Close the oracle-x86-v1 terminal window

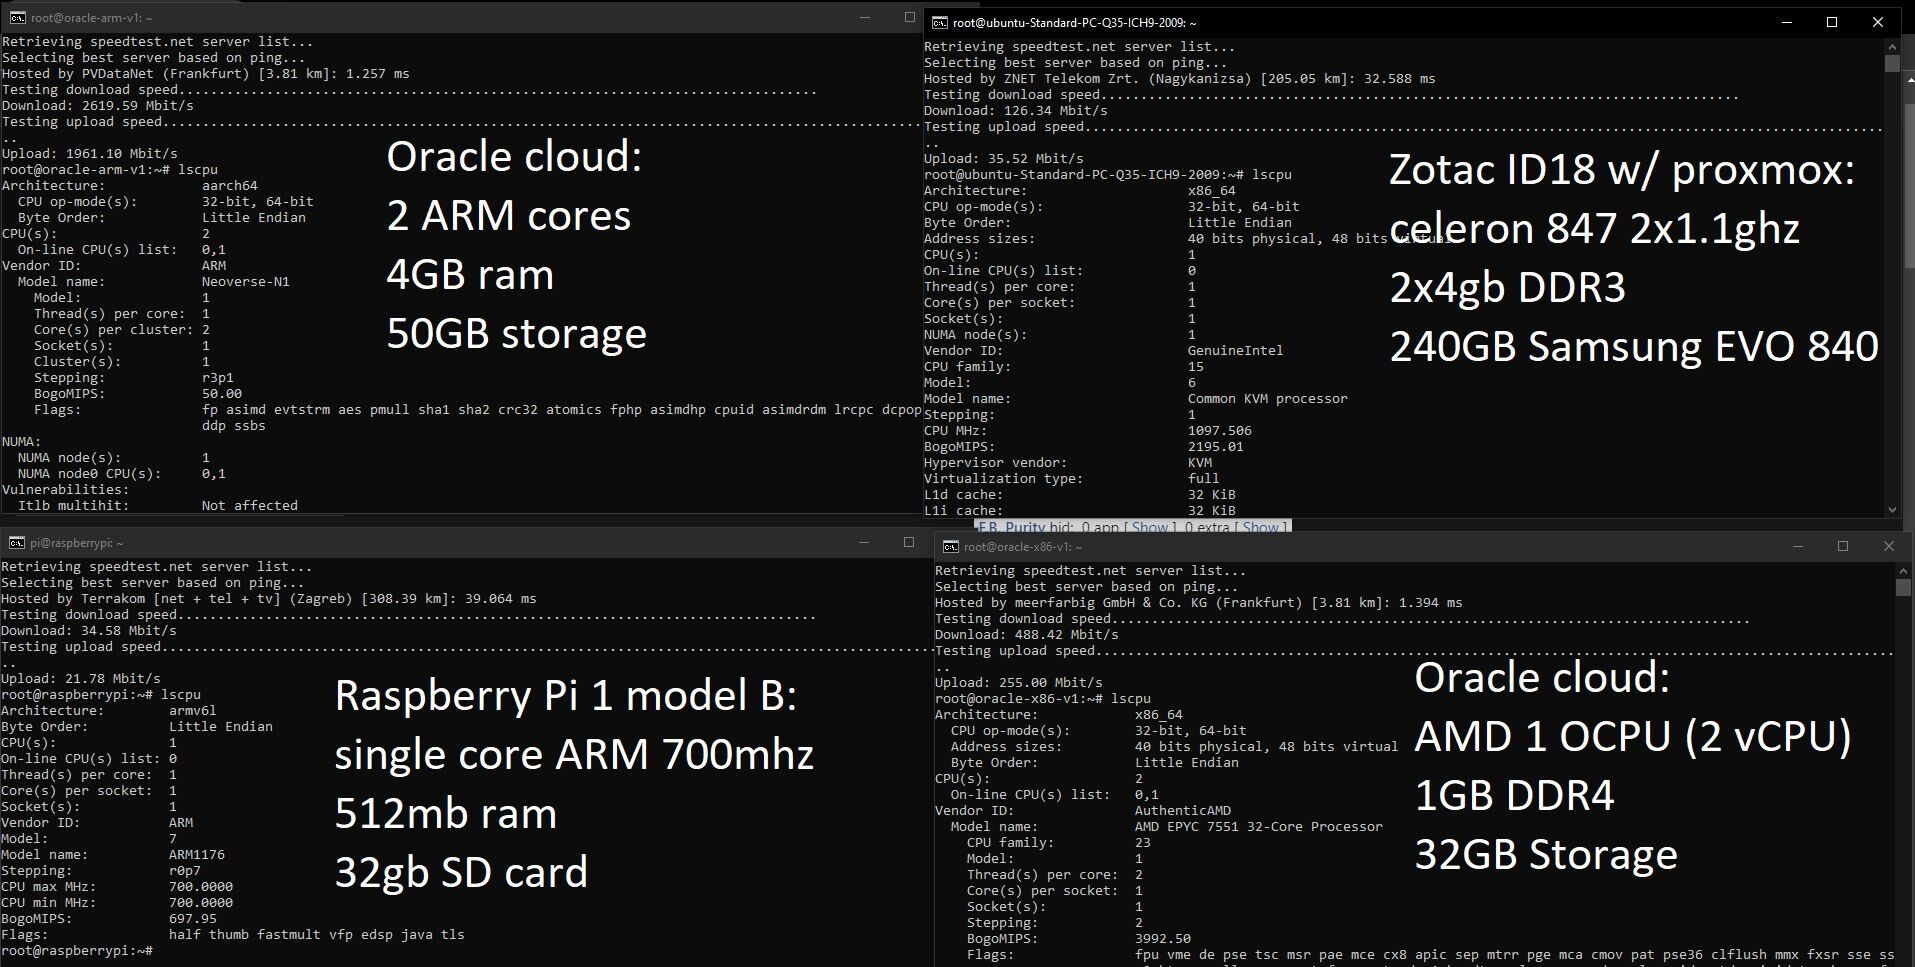(x=1888, y=546)
